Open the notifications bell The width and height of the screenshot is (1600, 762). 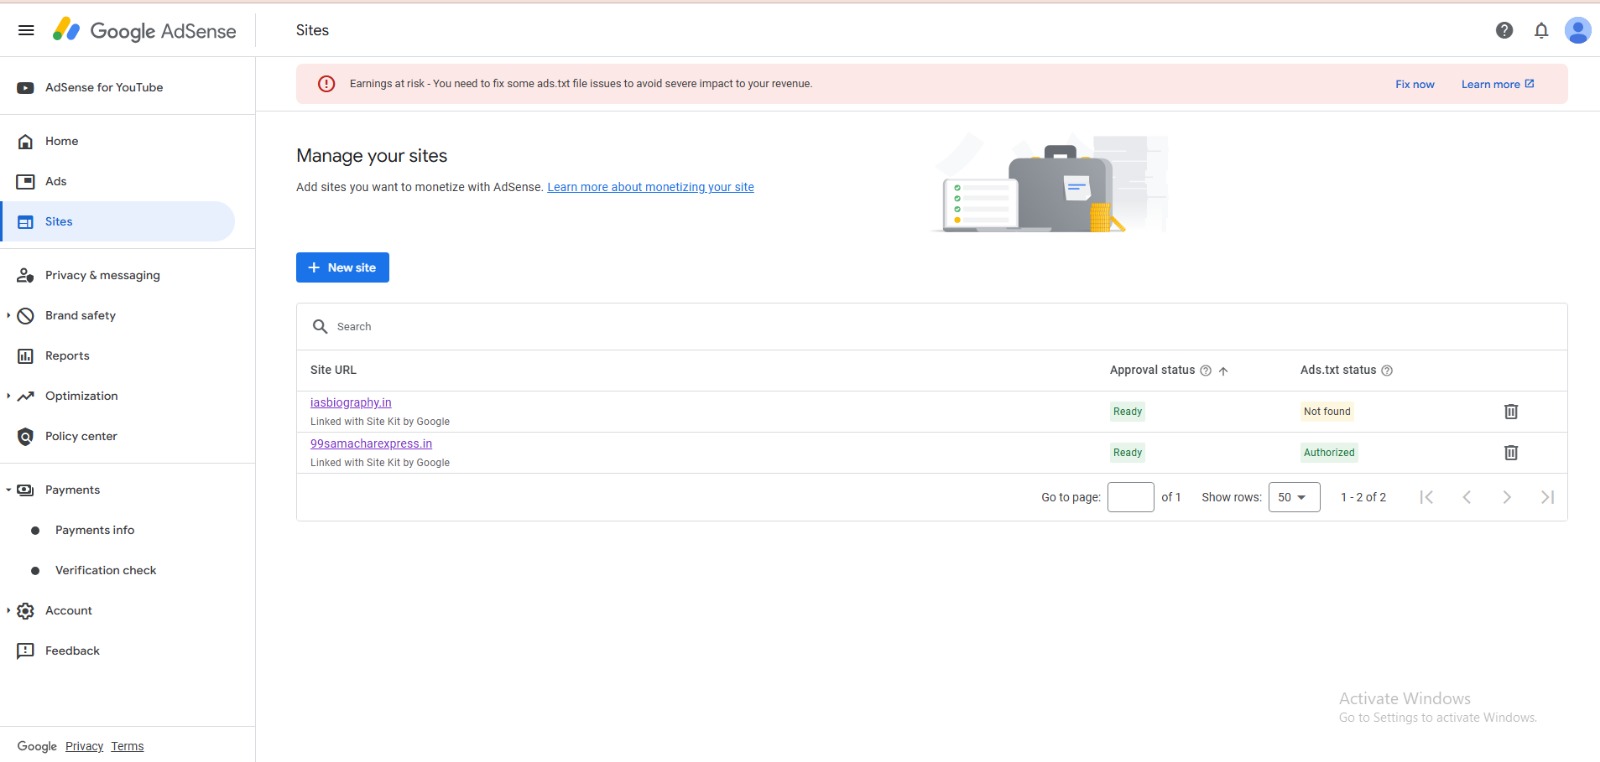coord(1541,30)
